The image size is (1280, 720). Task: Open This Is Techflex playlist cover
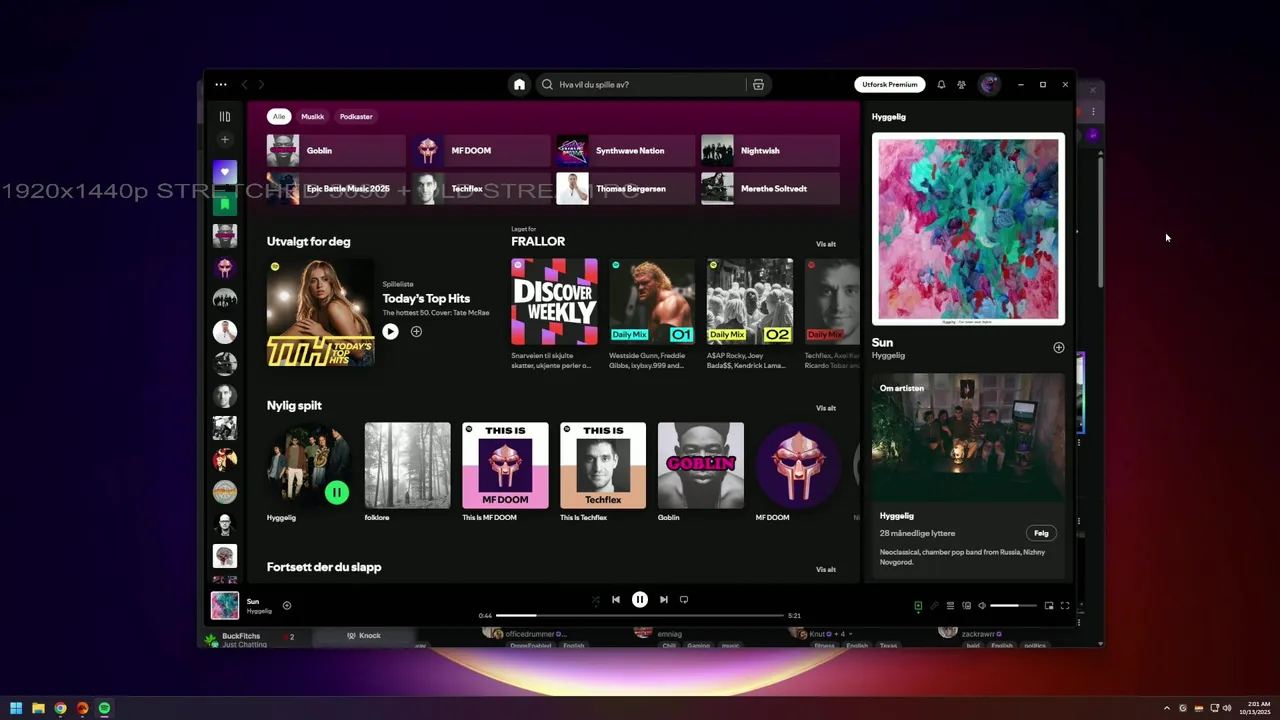tap(603, 465)
